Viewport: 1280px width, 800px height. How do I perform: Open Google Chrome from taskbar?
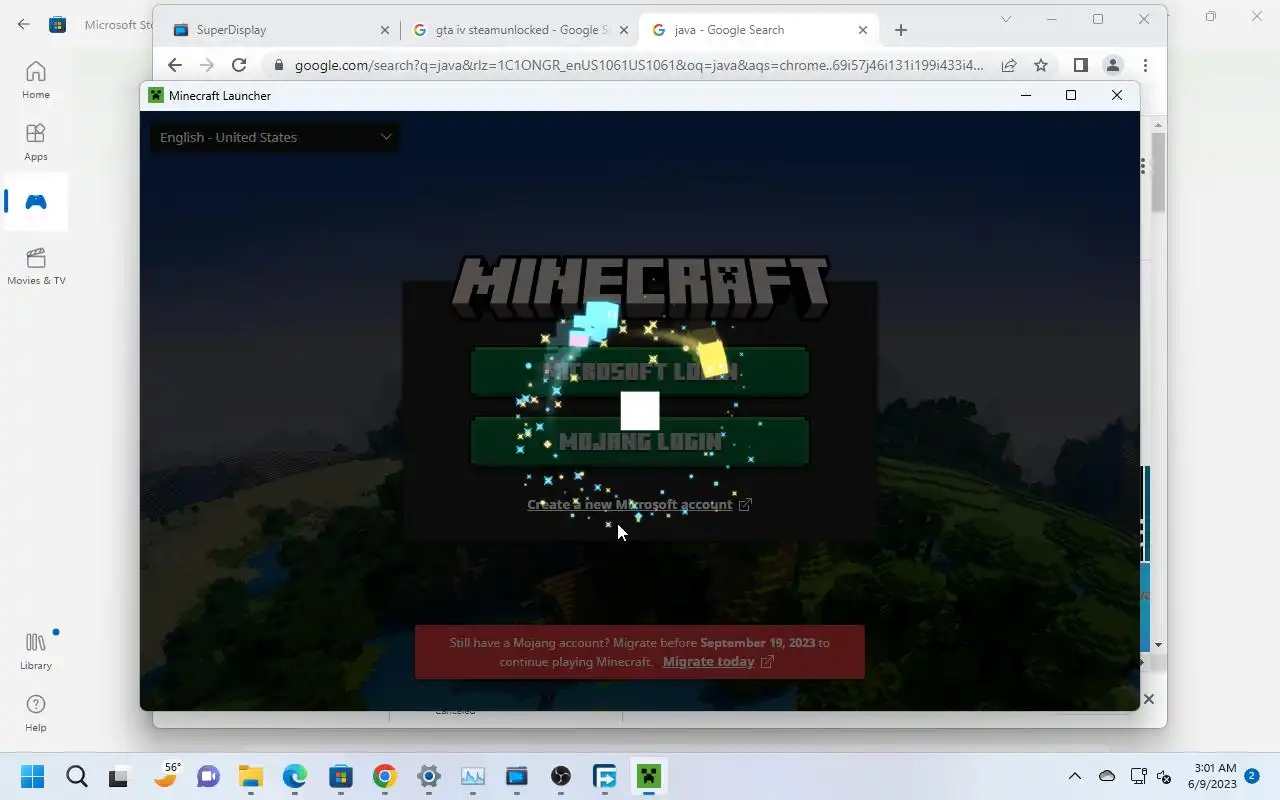(x=384, y=777)
